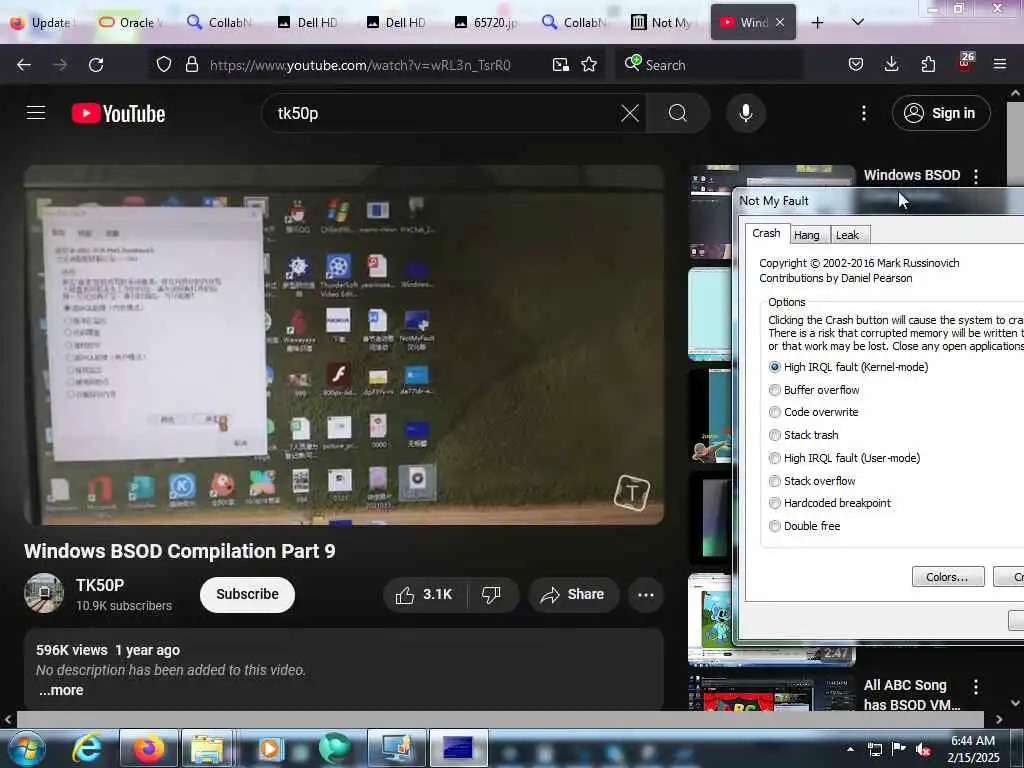This screenshot has height=768, width=1024.
Task: Open the YouTube hamburger guide menu
Action: 36,113
